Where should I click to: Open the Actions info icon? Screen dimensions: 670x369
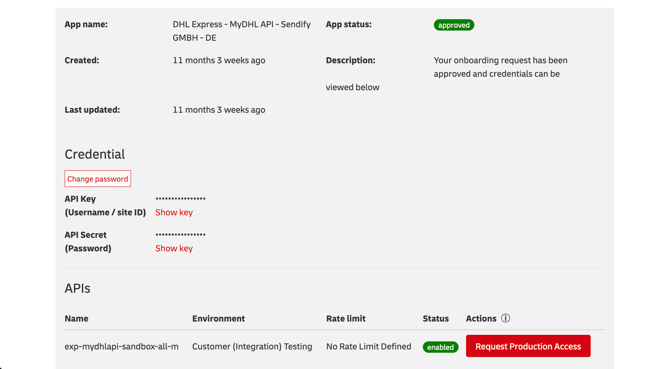[x=505, y=318]
